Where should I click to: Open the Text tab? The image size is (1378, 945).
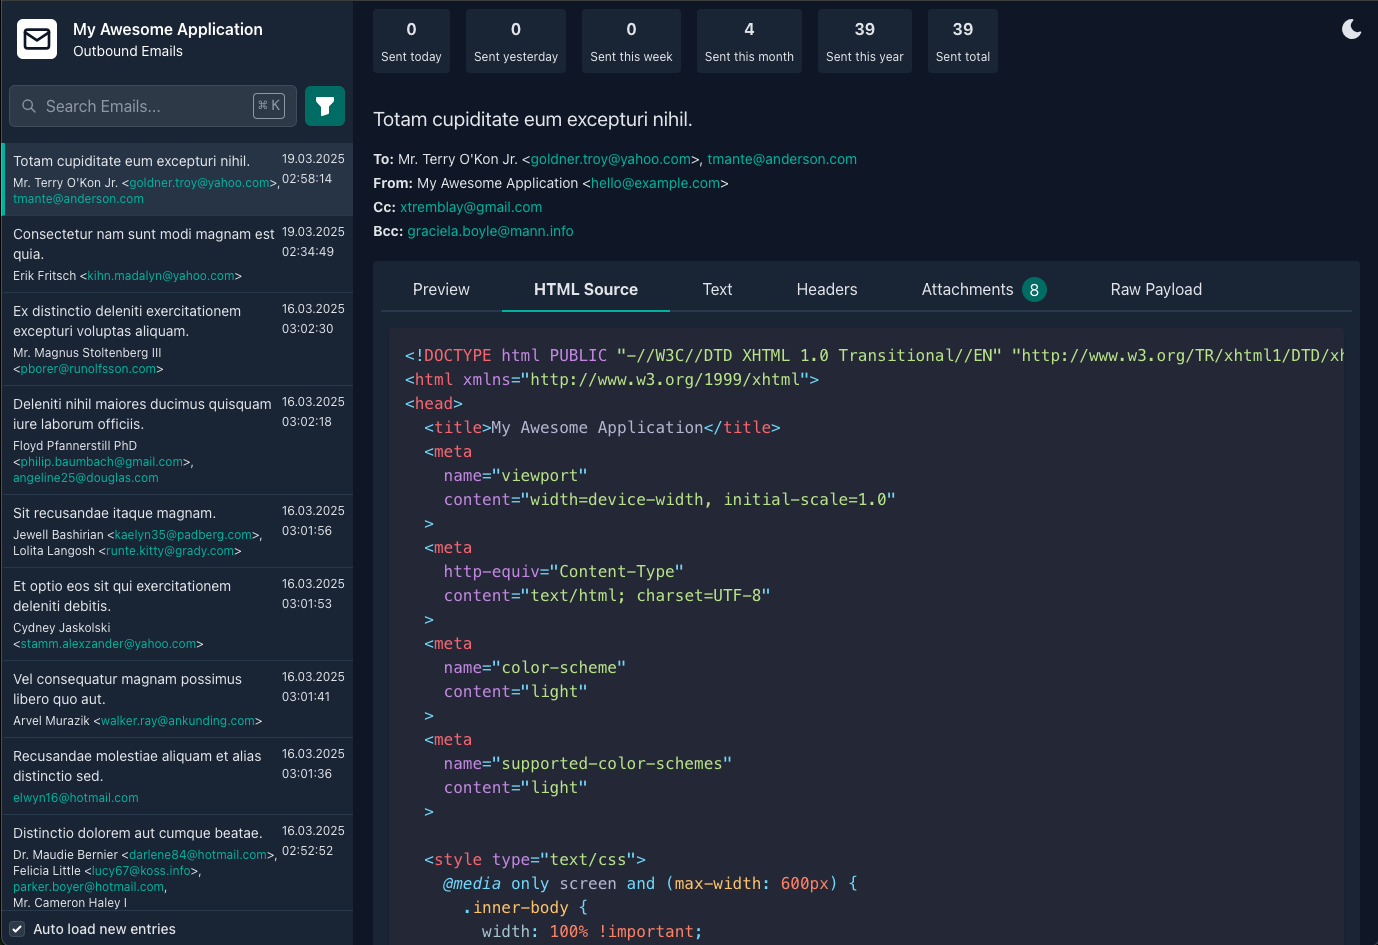click(717, 289)
